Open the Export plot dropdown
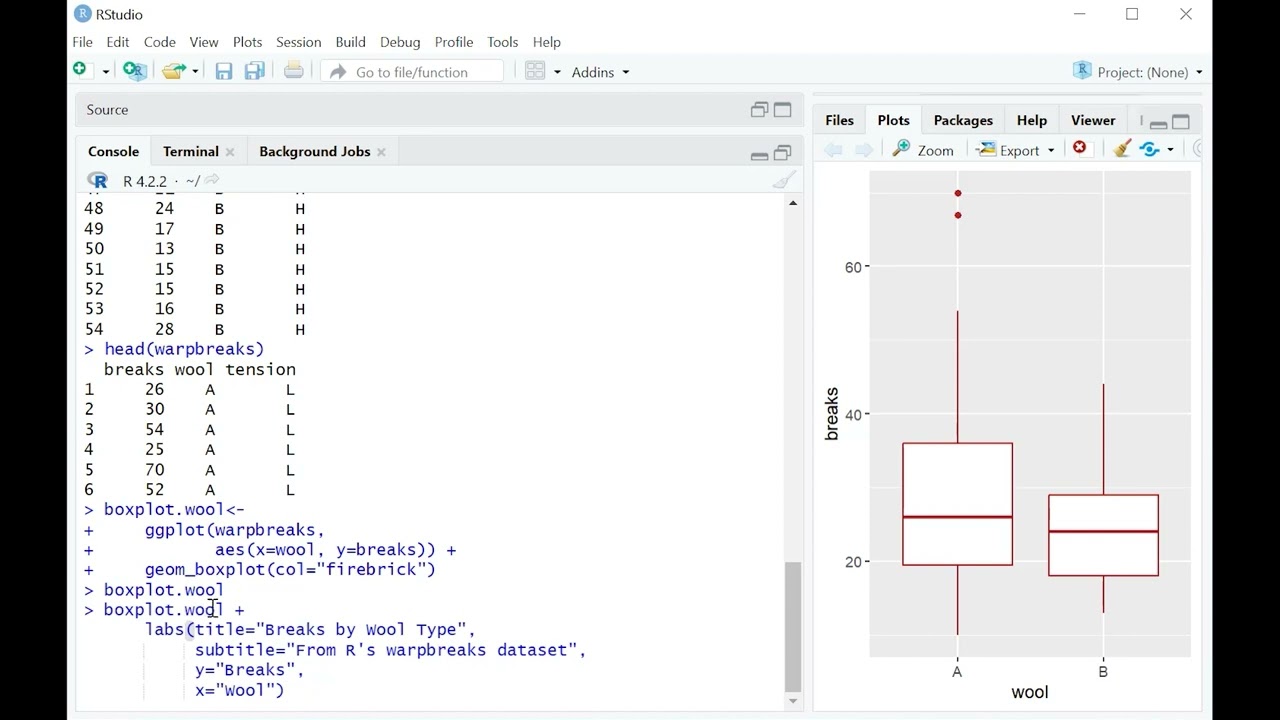 click(x=1016, y=150)
